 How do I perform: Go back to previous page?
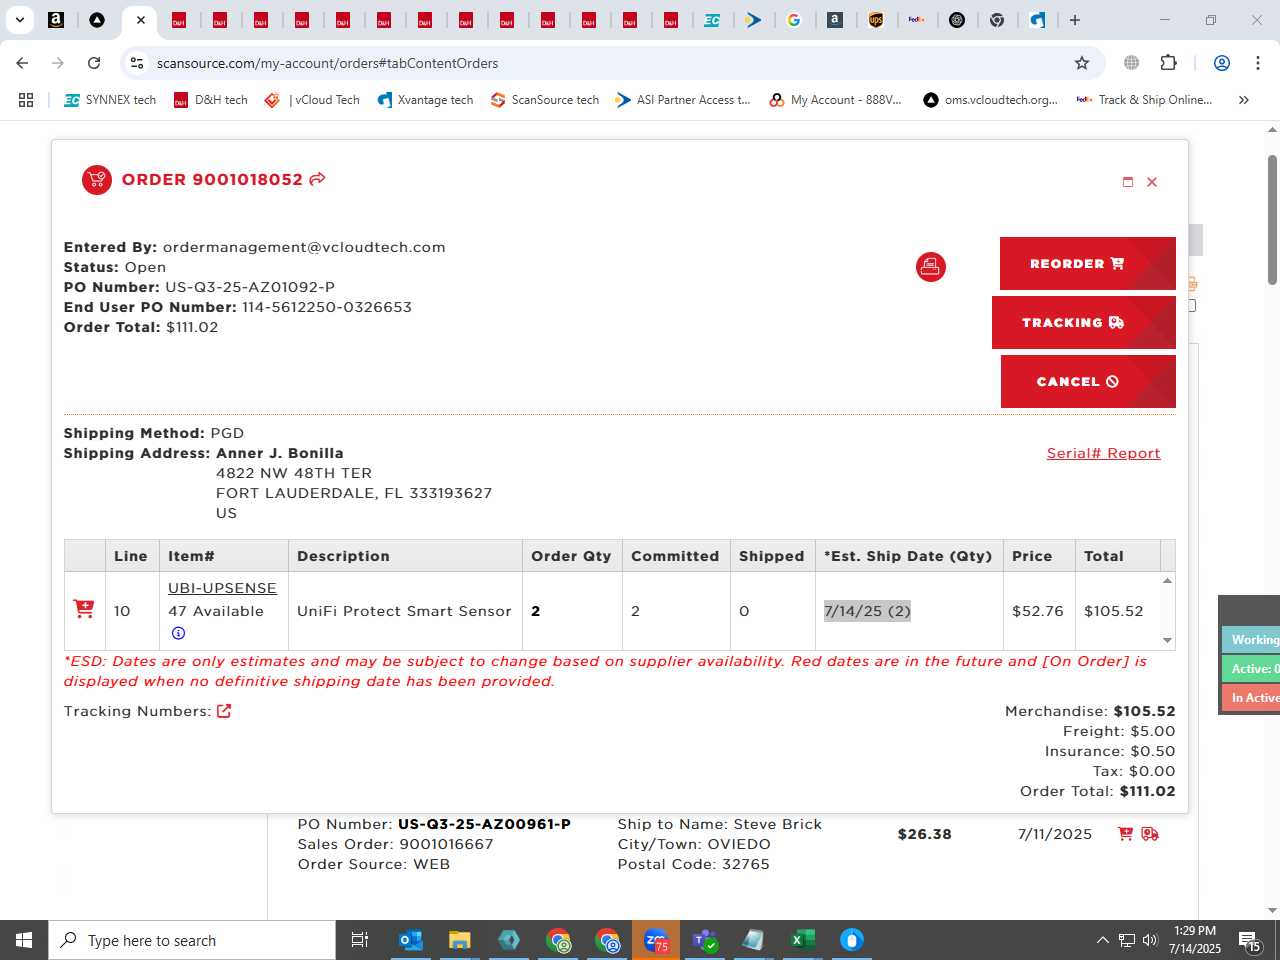pos(22,63)
